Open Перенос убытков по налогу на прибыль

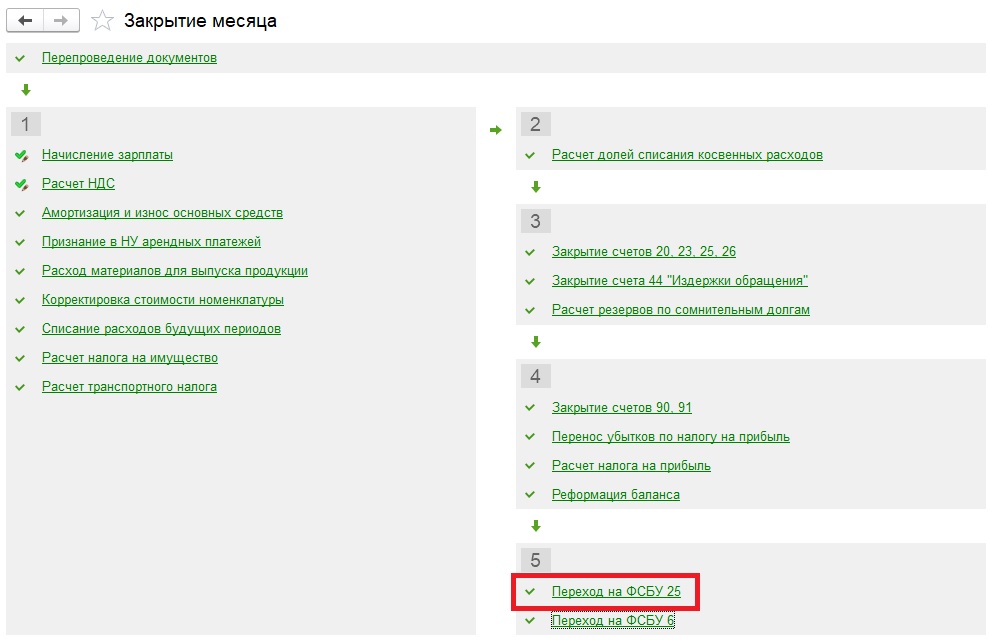(670, 437)
